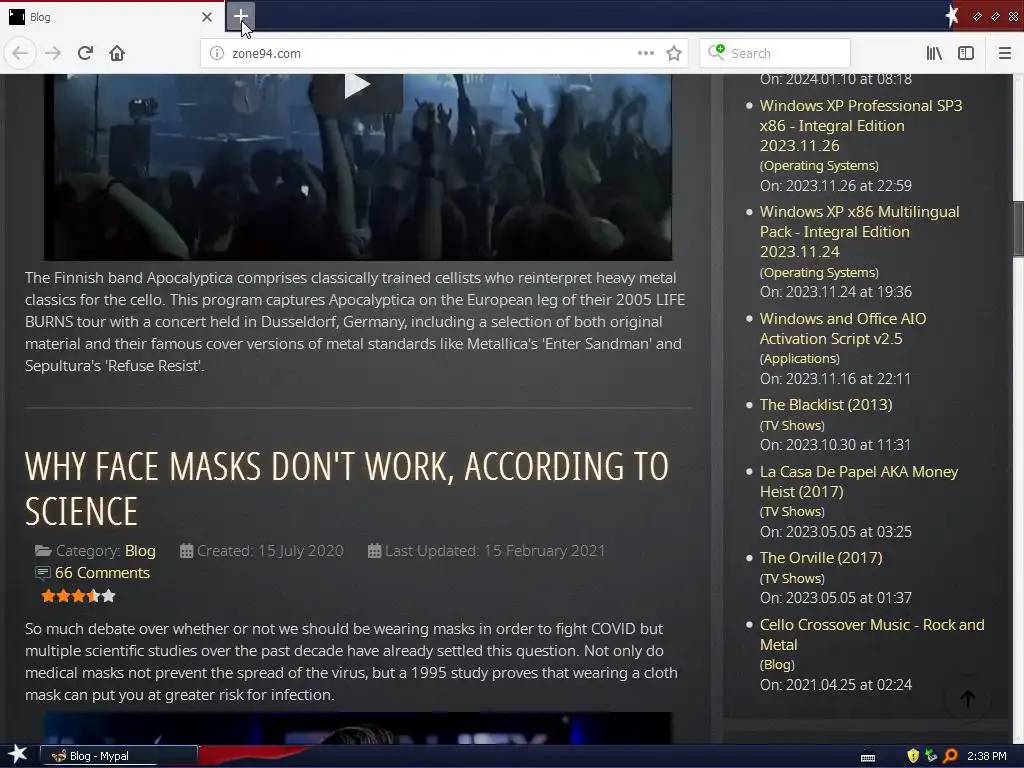
Task: Open a new tab with plus button
Action: click(x=240, y=16)
